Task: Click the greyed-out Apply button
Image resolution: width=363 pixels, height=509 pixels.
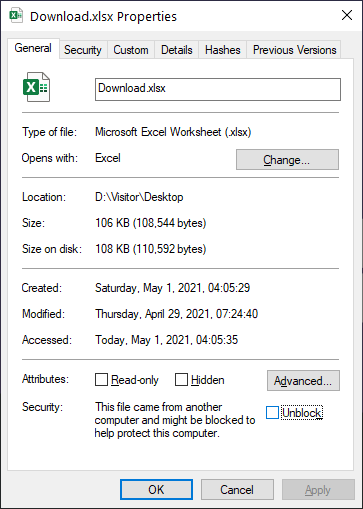Action: [318, 490]
